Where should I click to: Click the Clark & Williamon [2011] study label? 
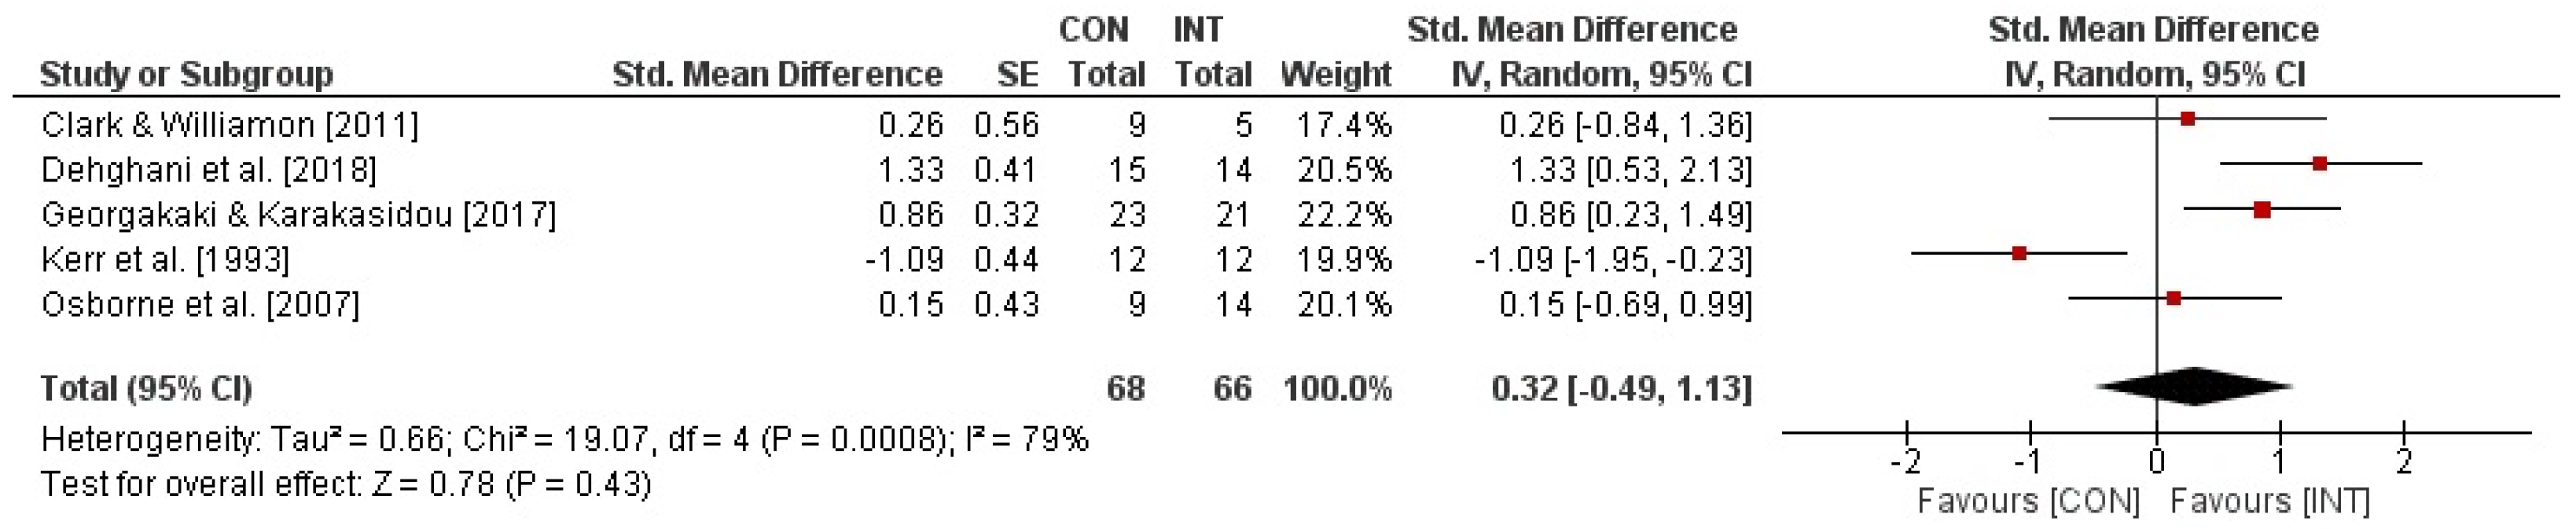click(x=230, y=125)
